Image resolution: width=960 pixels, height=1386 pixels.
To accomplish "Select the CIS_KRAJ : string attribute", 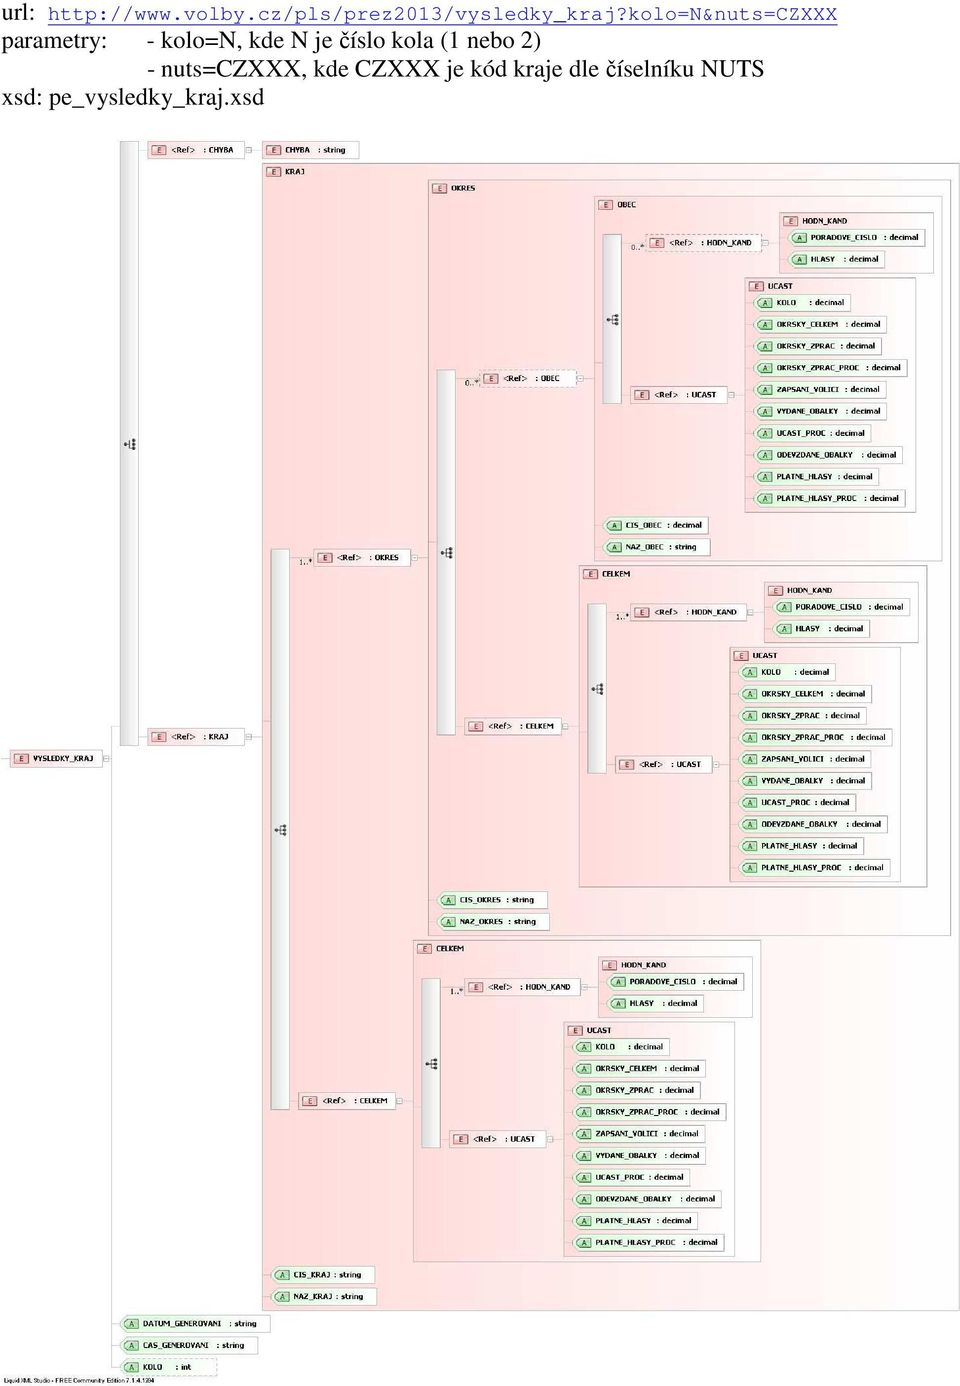I will 322,1275.
